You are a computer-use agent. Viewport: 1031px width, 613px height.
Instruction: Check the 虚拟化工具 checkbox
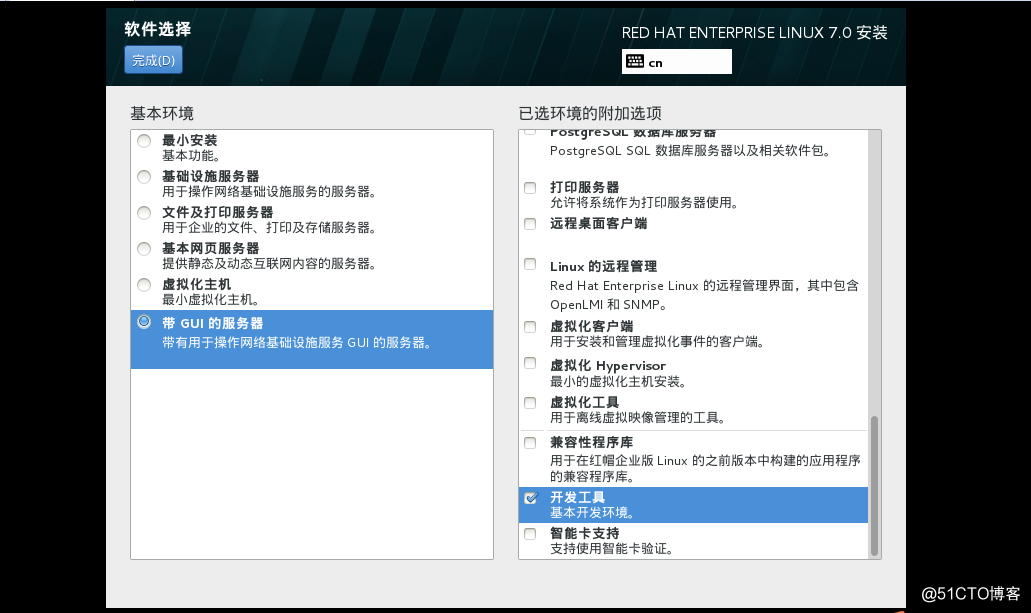[x=530, y=403]
